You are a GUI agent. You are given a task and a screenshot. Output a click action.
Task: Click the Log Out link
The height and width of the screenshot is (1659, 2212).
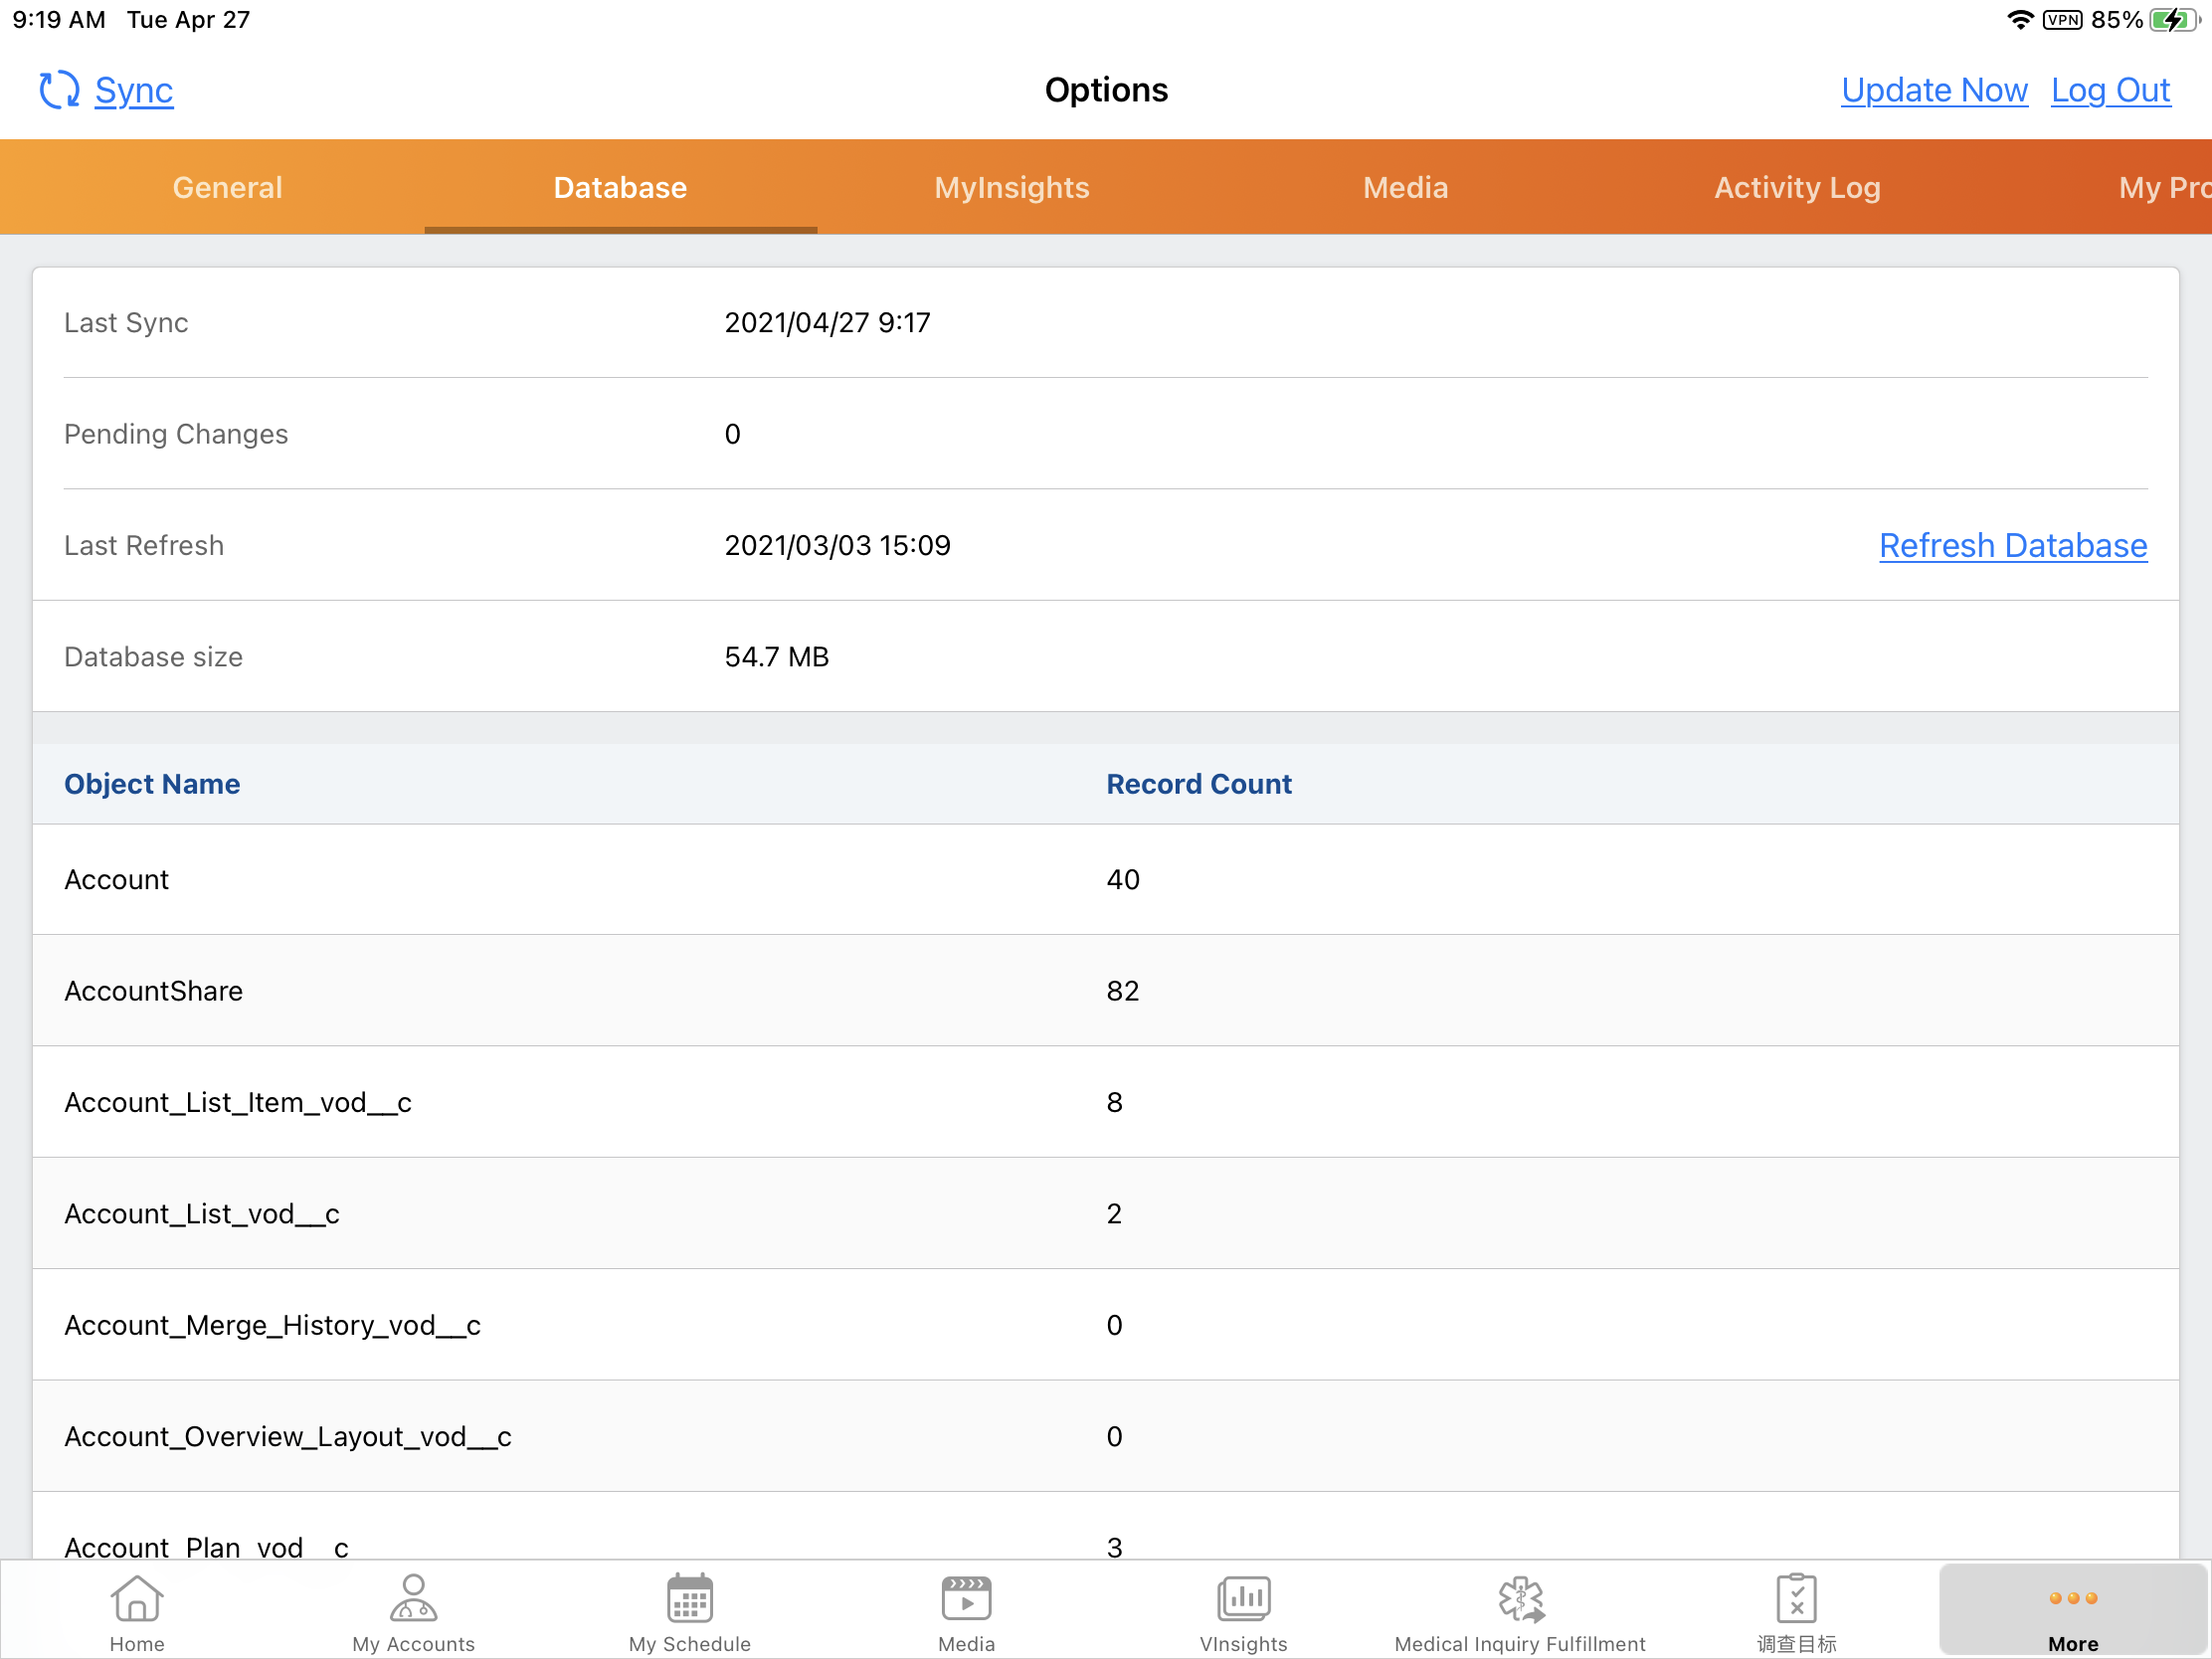[x=2109, y=90]
